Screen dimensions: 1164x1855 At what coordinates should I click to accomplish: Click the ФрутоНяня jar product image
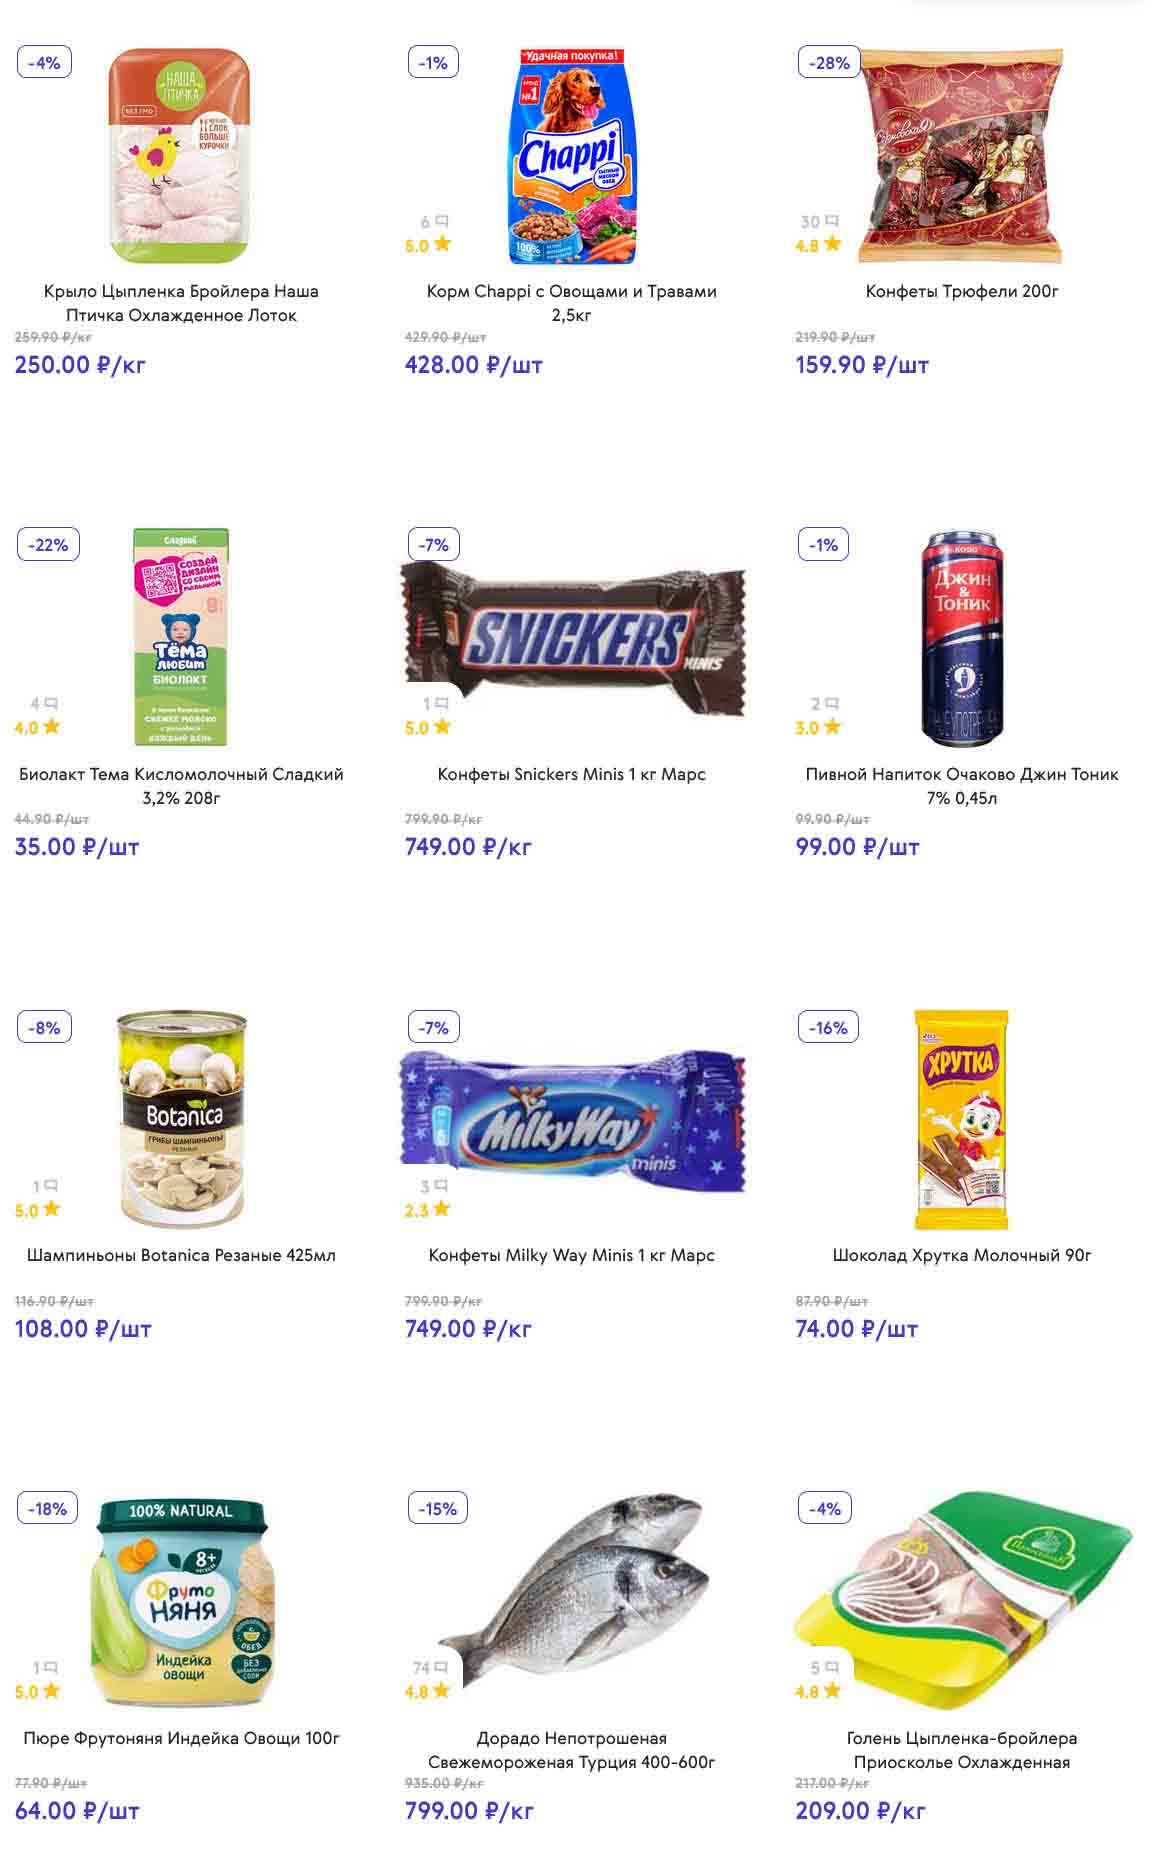(x=182, y=1600)
